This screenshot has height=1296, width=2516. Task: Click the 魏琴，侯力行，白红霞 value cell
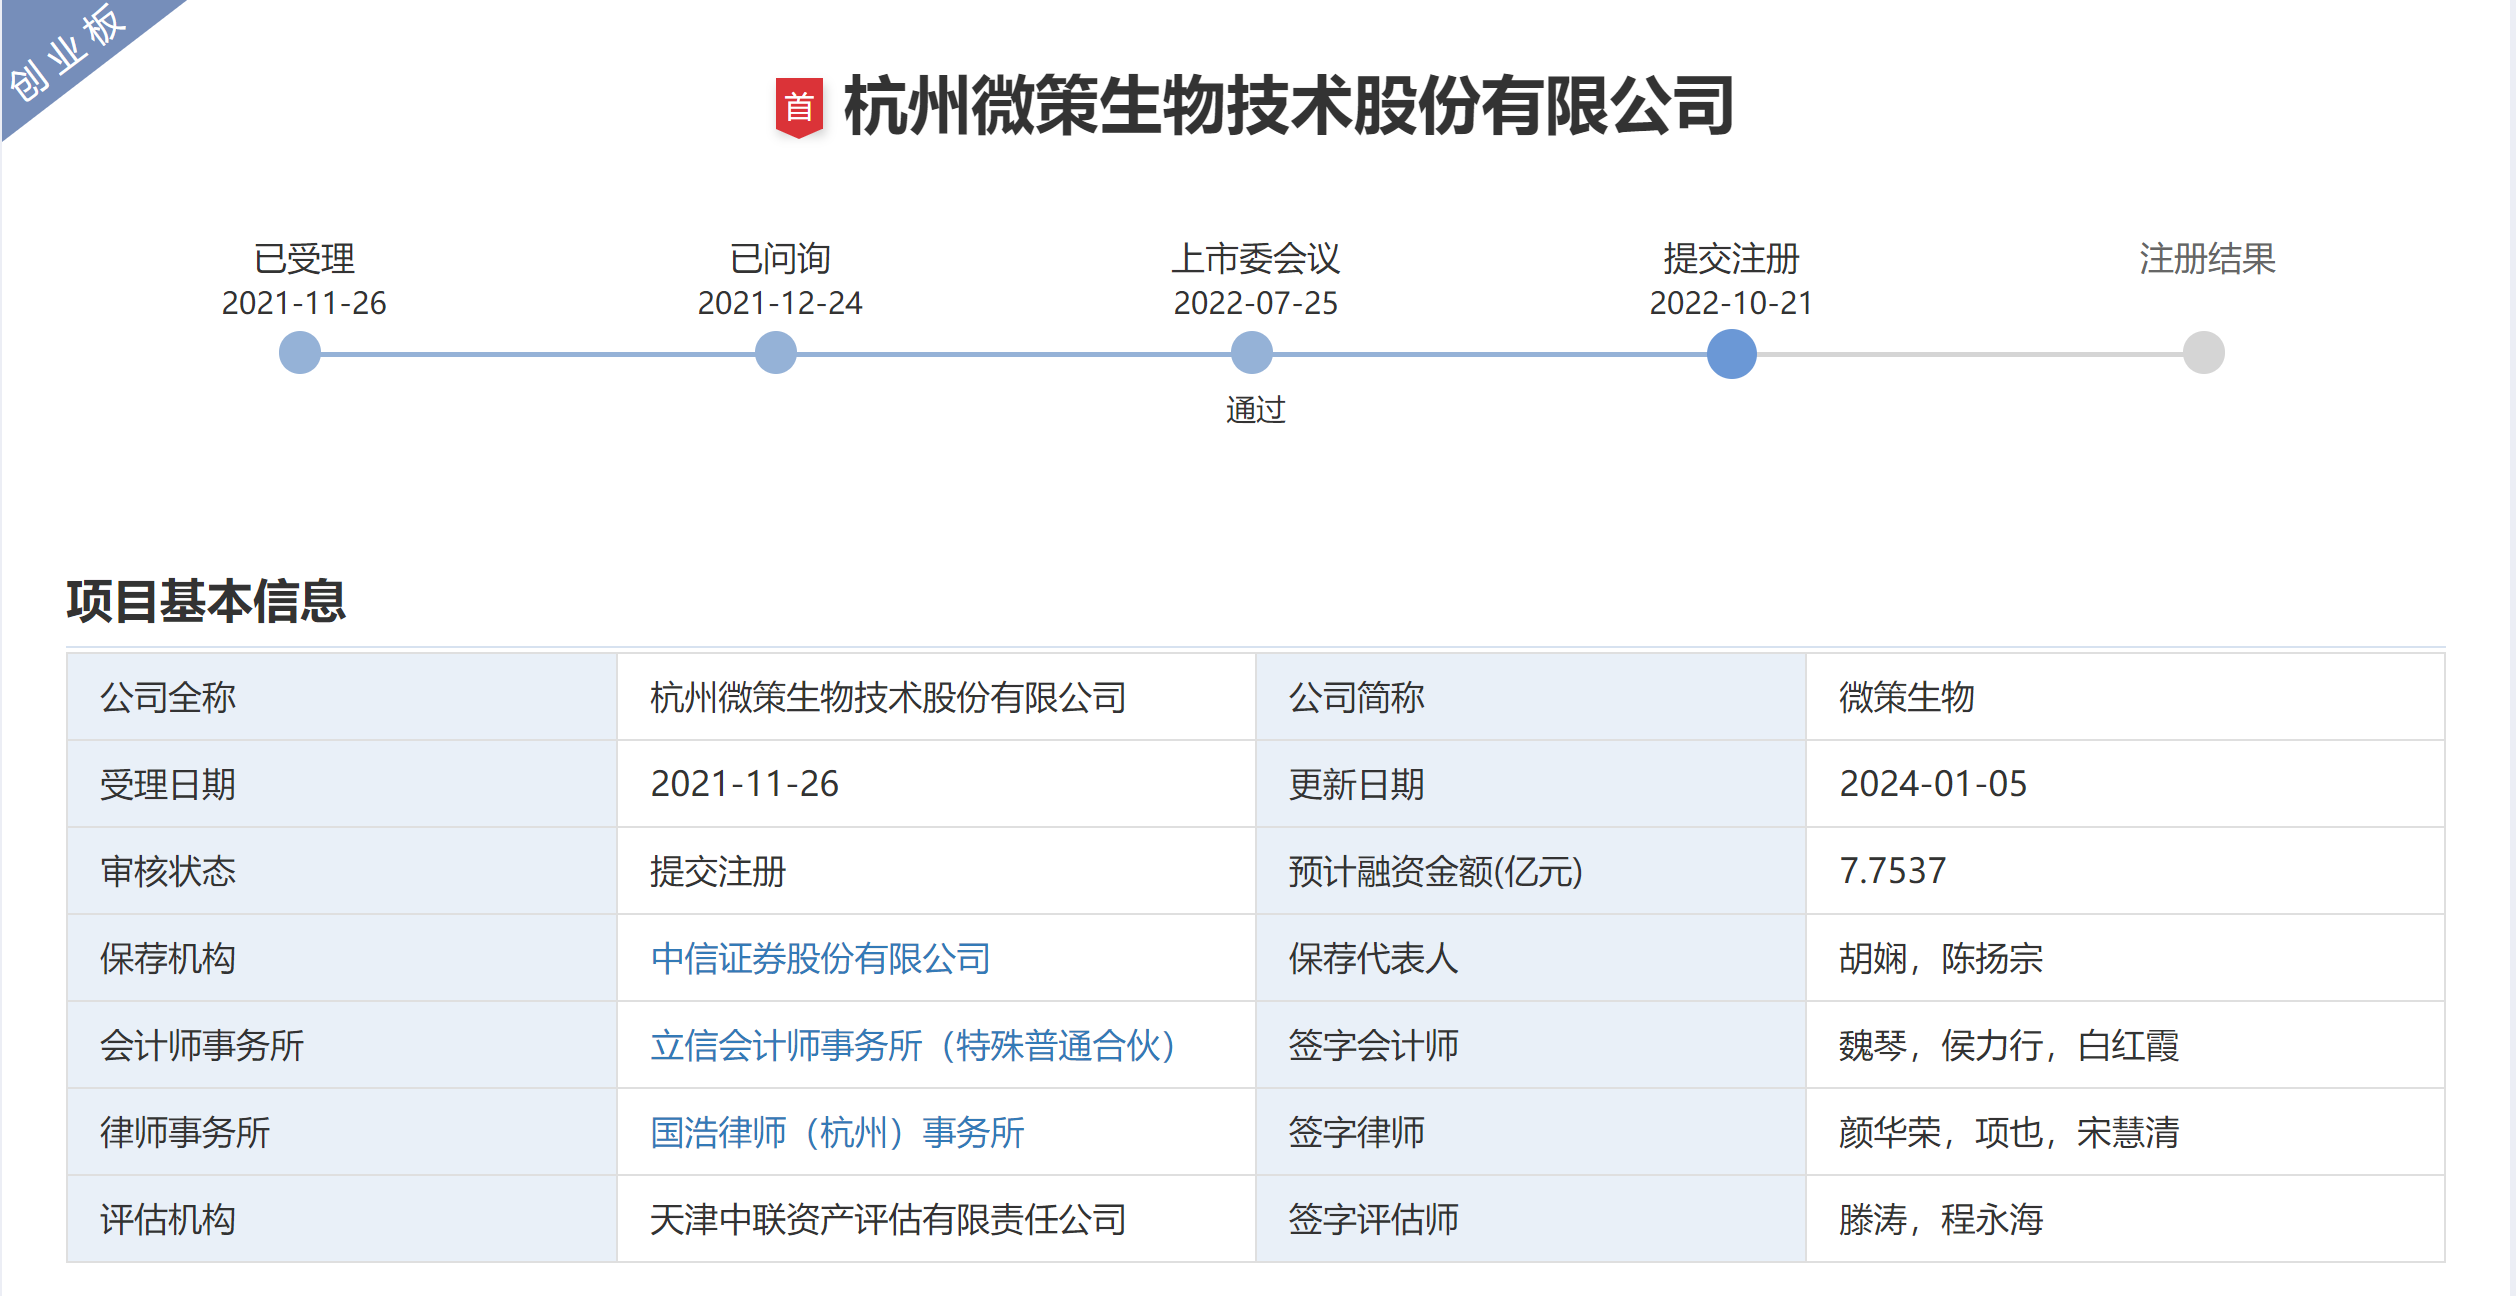[2126, 1045]
